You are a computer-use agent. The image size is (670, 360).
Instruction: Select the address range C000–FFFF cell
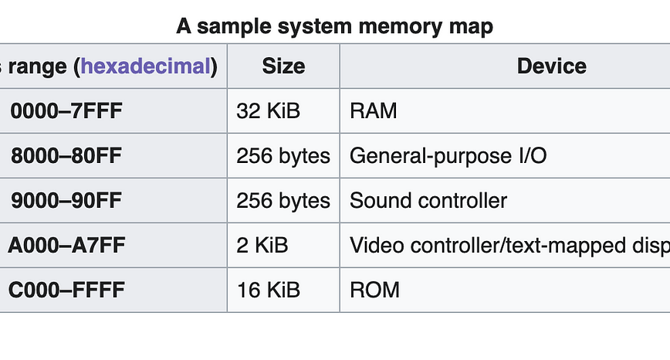pyautogui.click(x=113, y=290)
